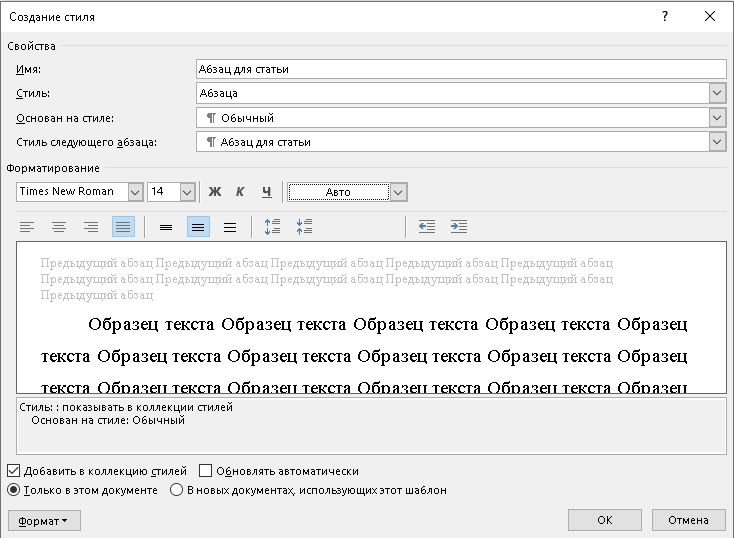
Task: Open the Times New Roman font dropdown
Action: click(x=135, y=192)
